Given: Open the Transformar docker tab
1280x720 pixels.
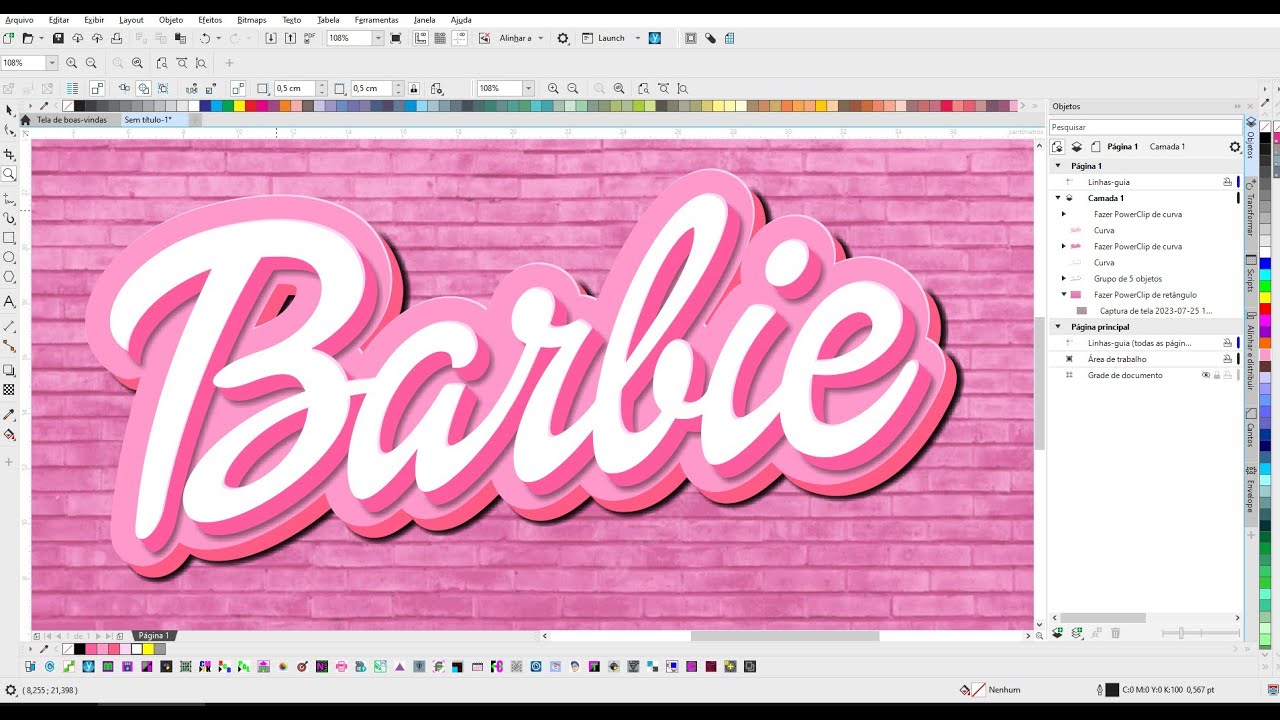Looking at the screenshot, I should pyautogui.click(x=1250, y=208).
